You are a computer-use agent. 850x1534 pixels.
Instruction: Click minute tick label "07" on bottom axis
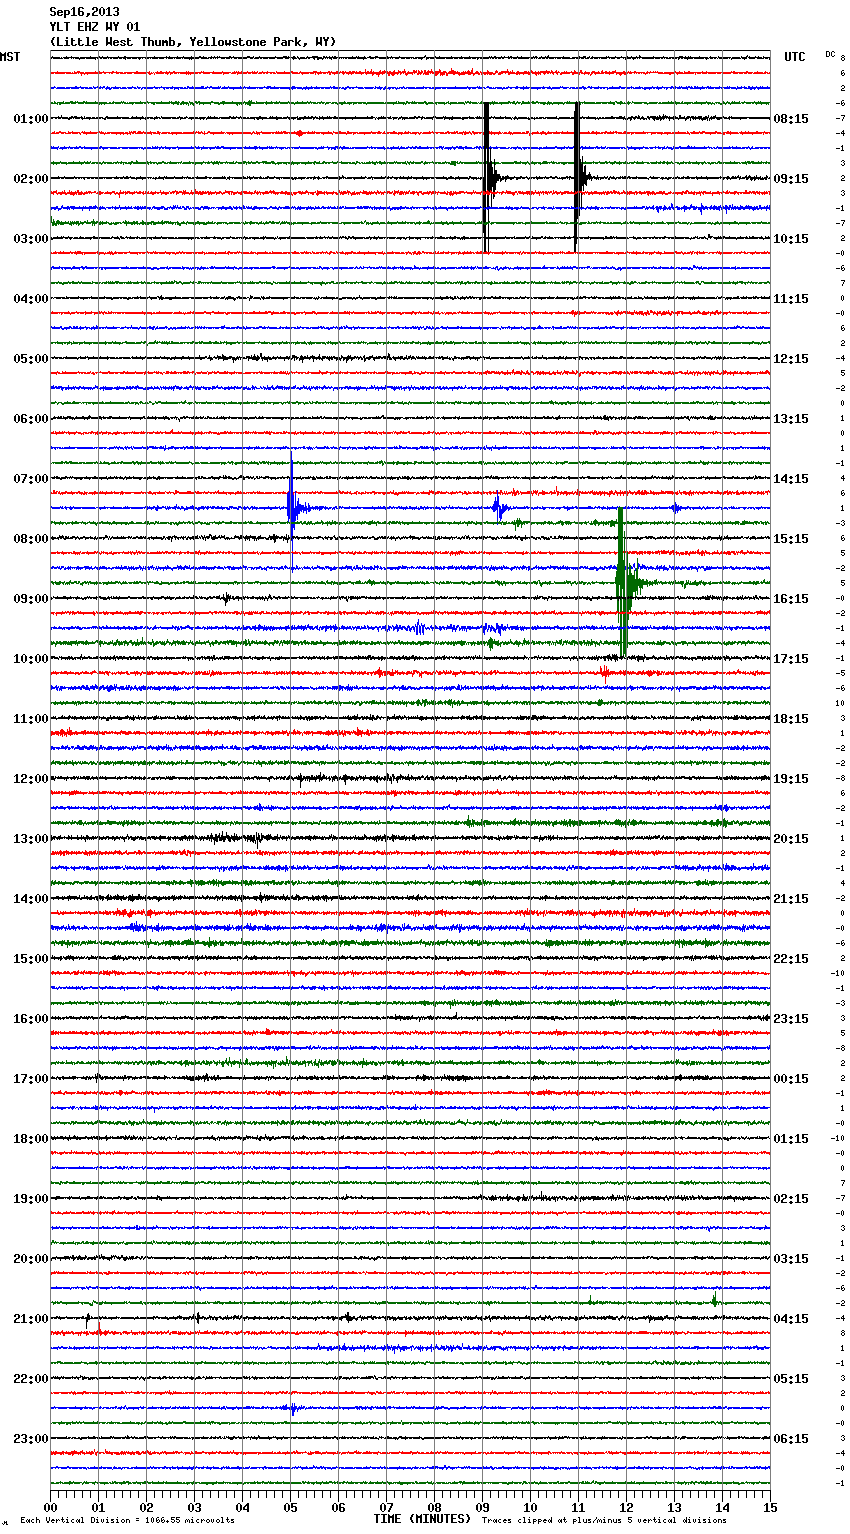pyautogui.click(x=386, y=1508)
